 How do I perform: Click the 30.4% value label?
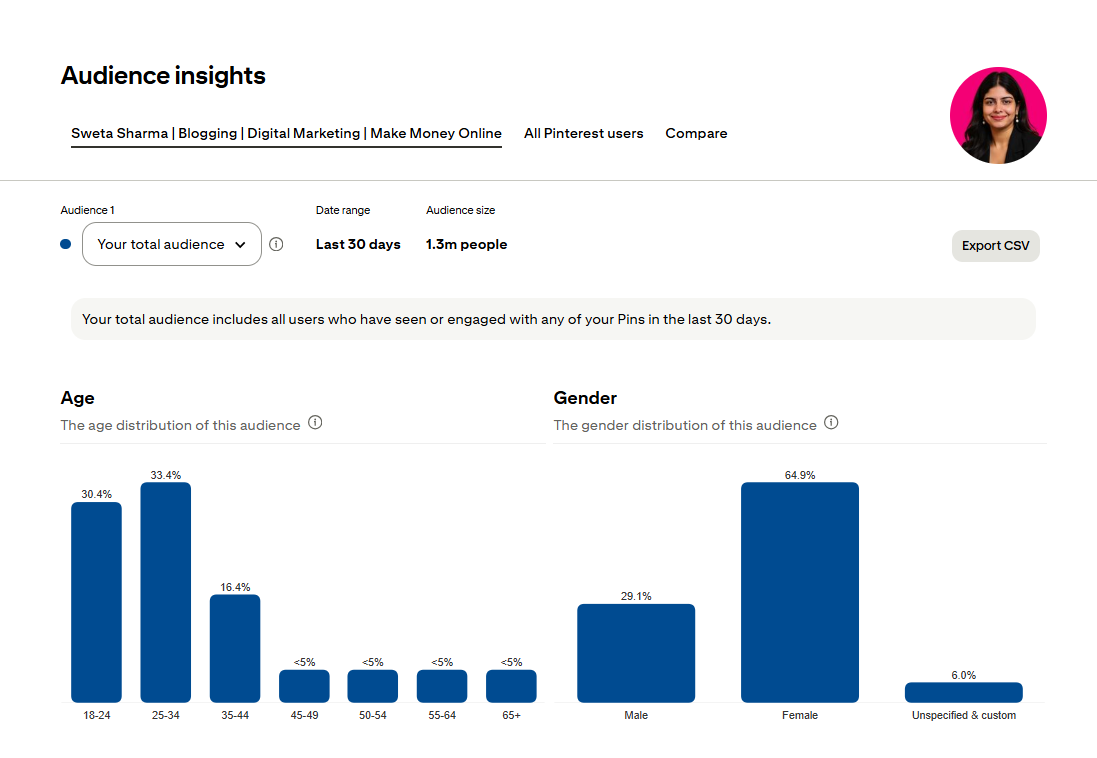pyautogui.click(x=97, y=494)
